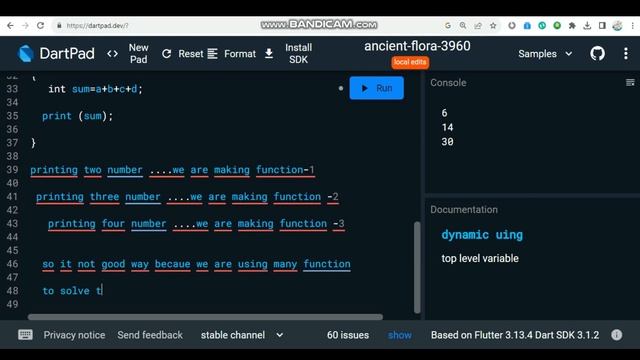The width and height of the screenshot is (640, 360).
Task: Click the console clear icon
Action: pos(630,83)
